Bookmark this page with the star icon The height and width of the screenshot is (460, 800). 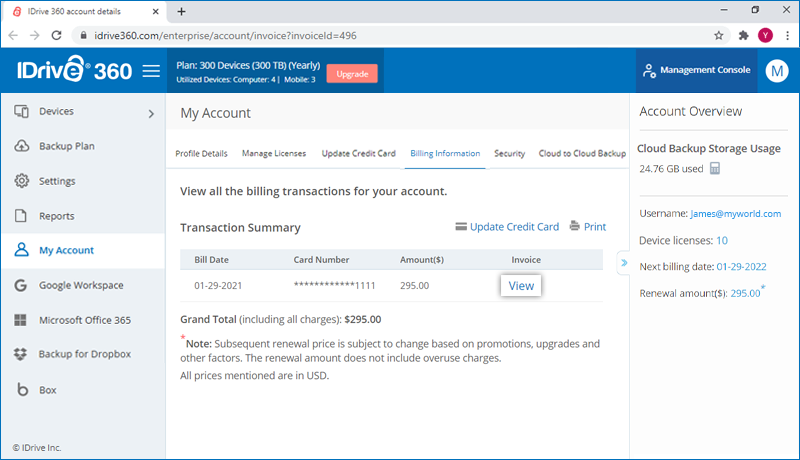tap(719, 34)
